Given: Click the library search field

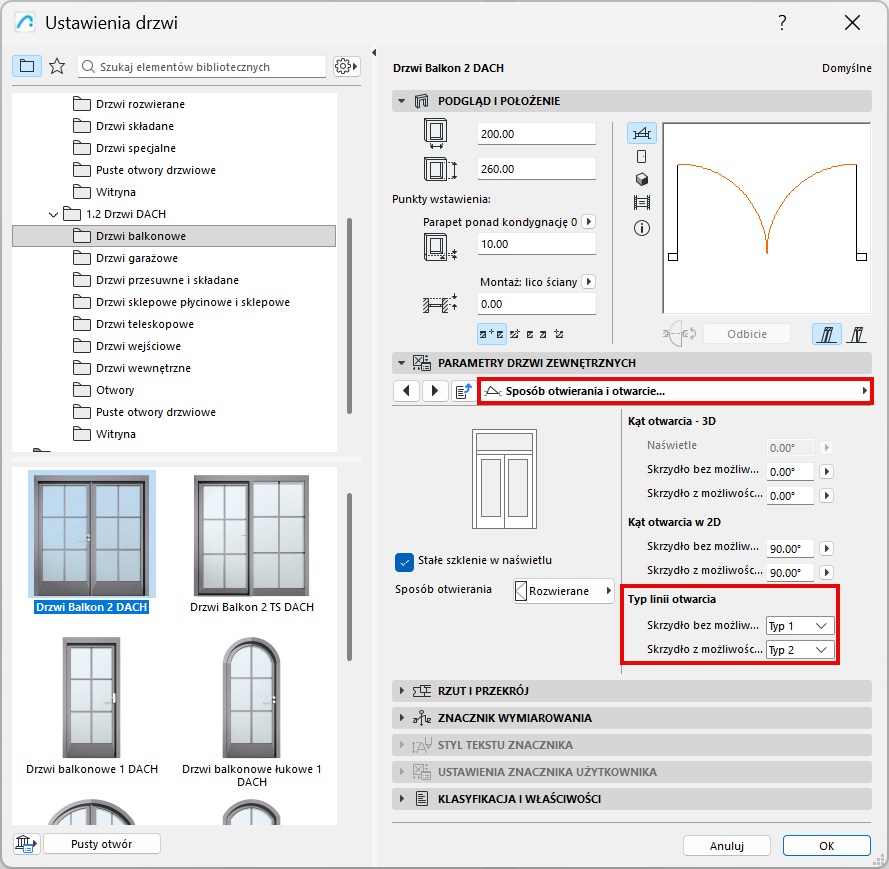Looking at the screenshot, I should 202,66.
